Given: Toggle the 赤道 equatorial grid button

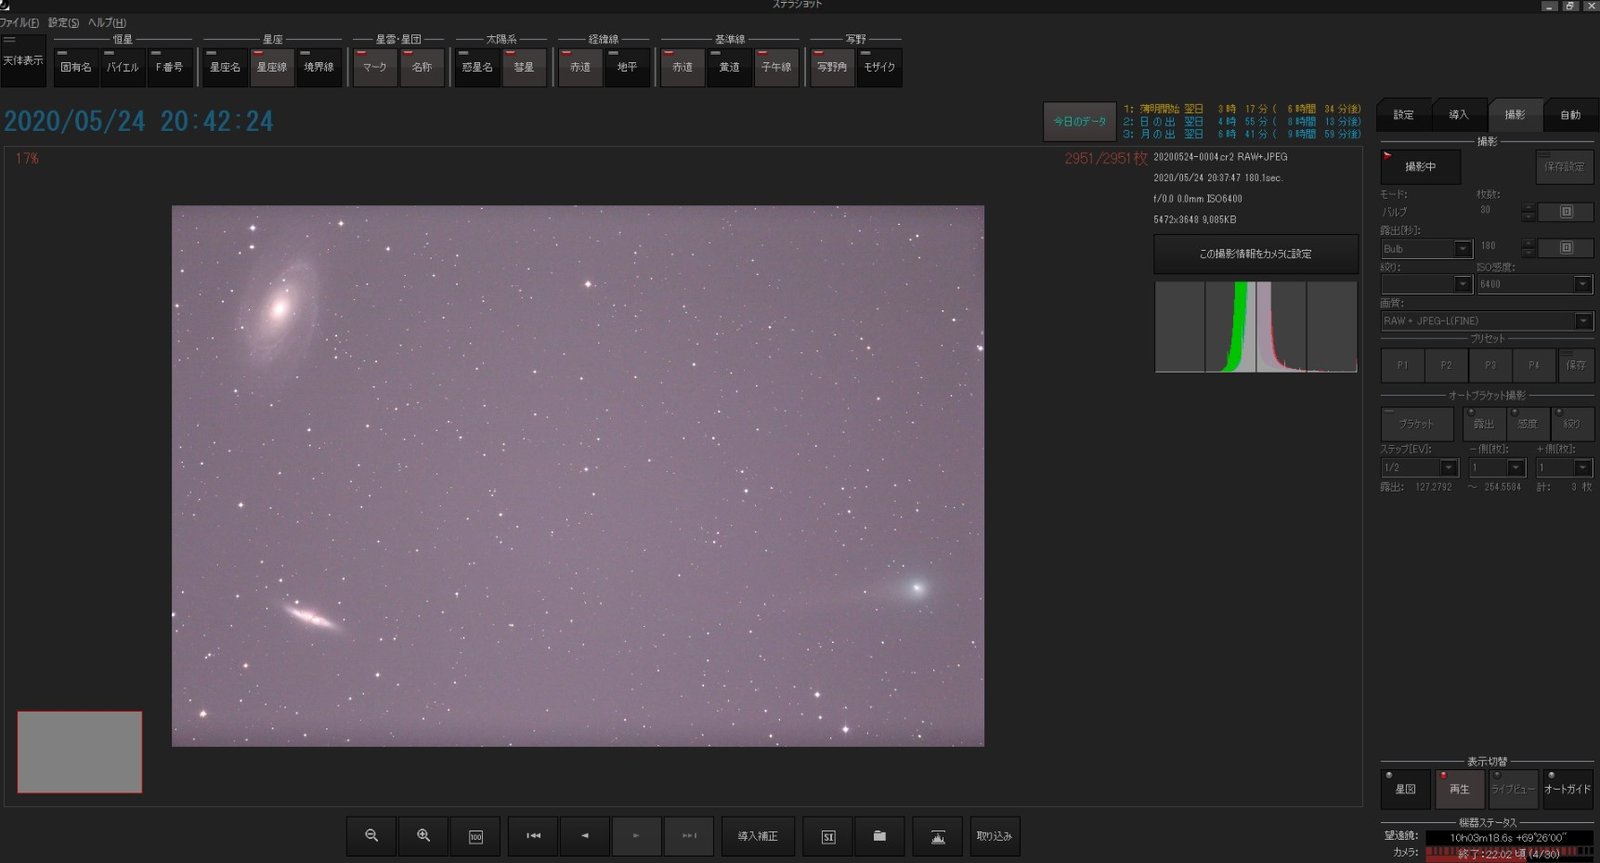Looking at the screenshot, I should pos(581,67).
